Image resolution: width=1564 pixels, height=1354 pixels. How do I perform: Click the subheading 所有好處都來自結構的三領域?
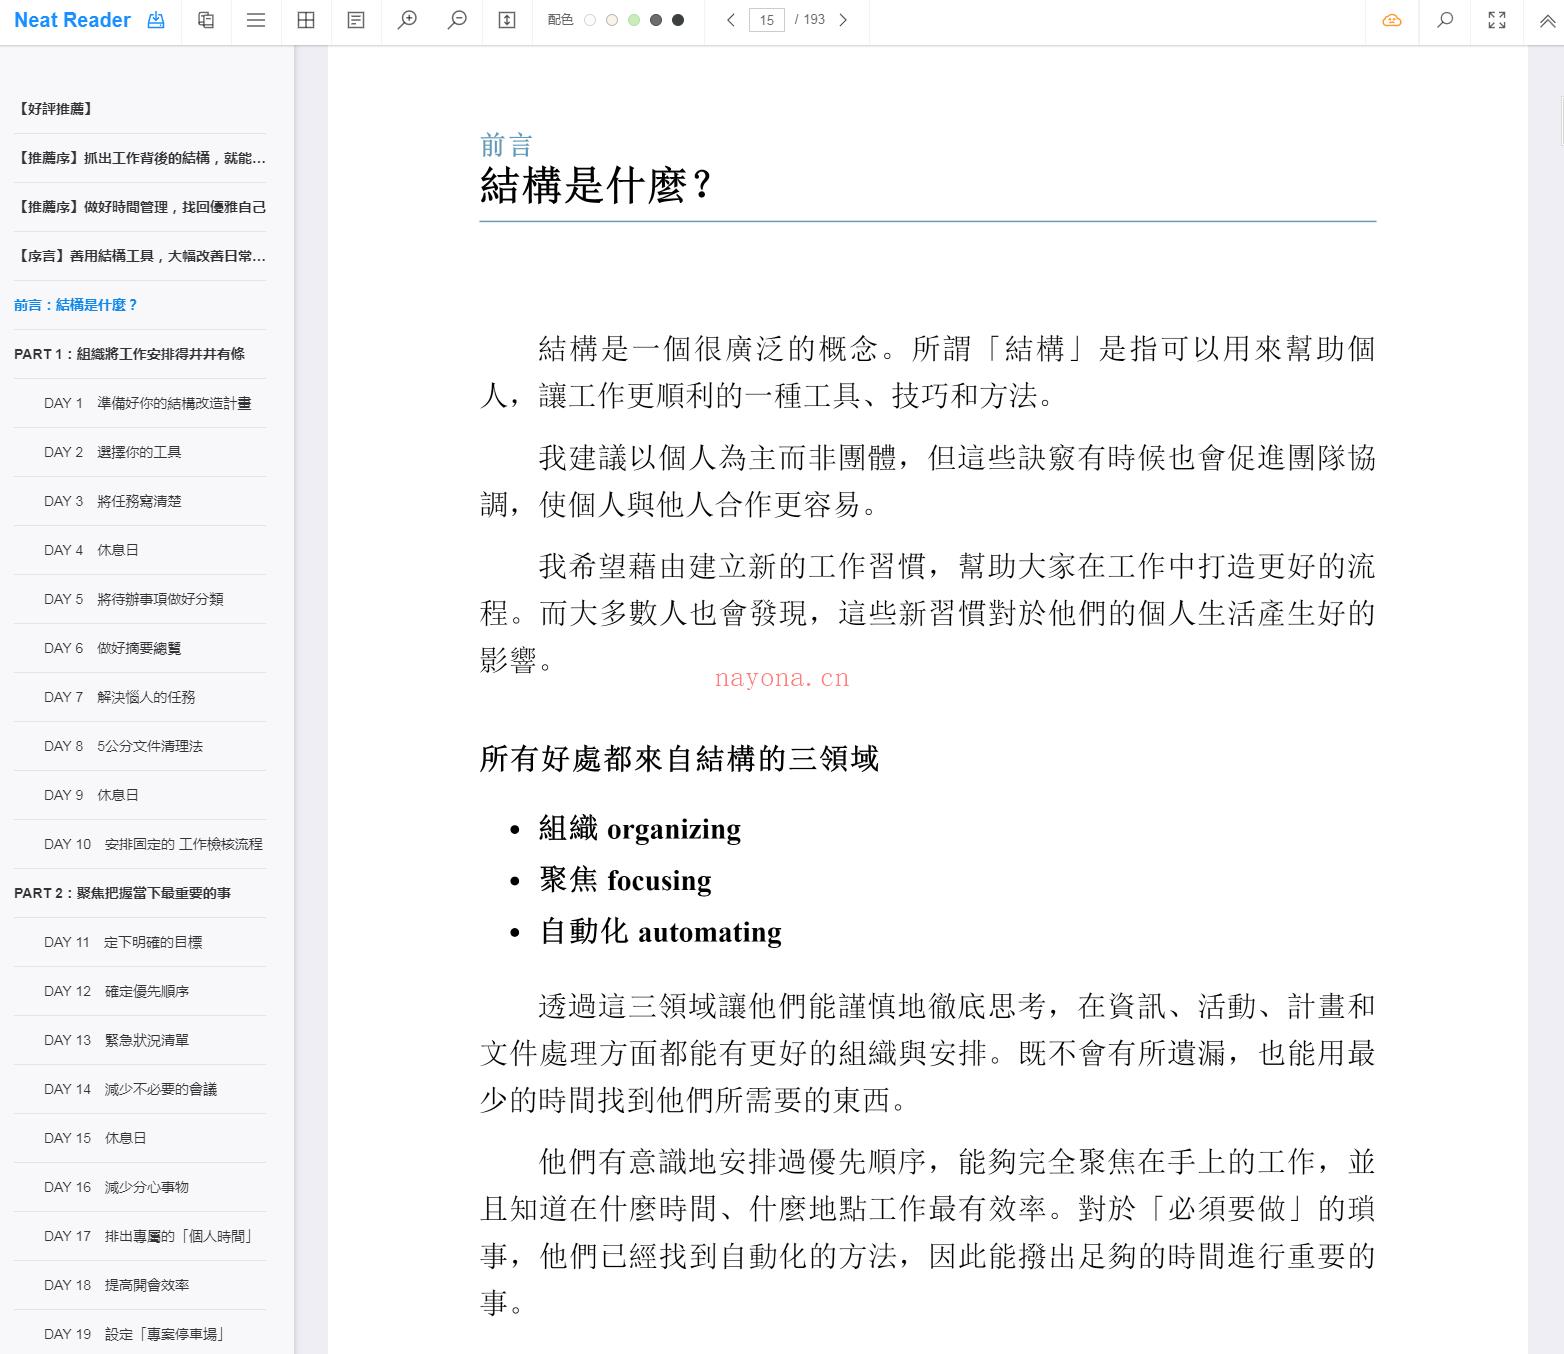(679, 759)
